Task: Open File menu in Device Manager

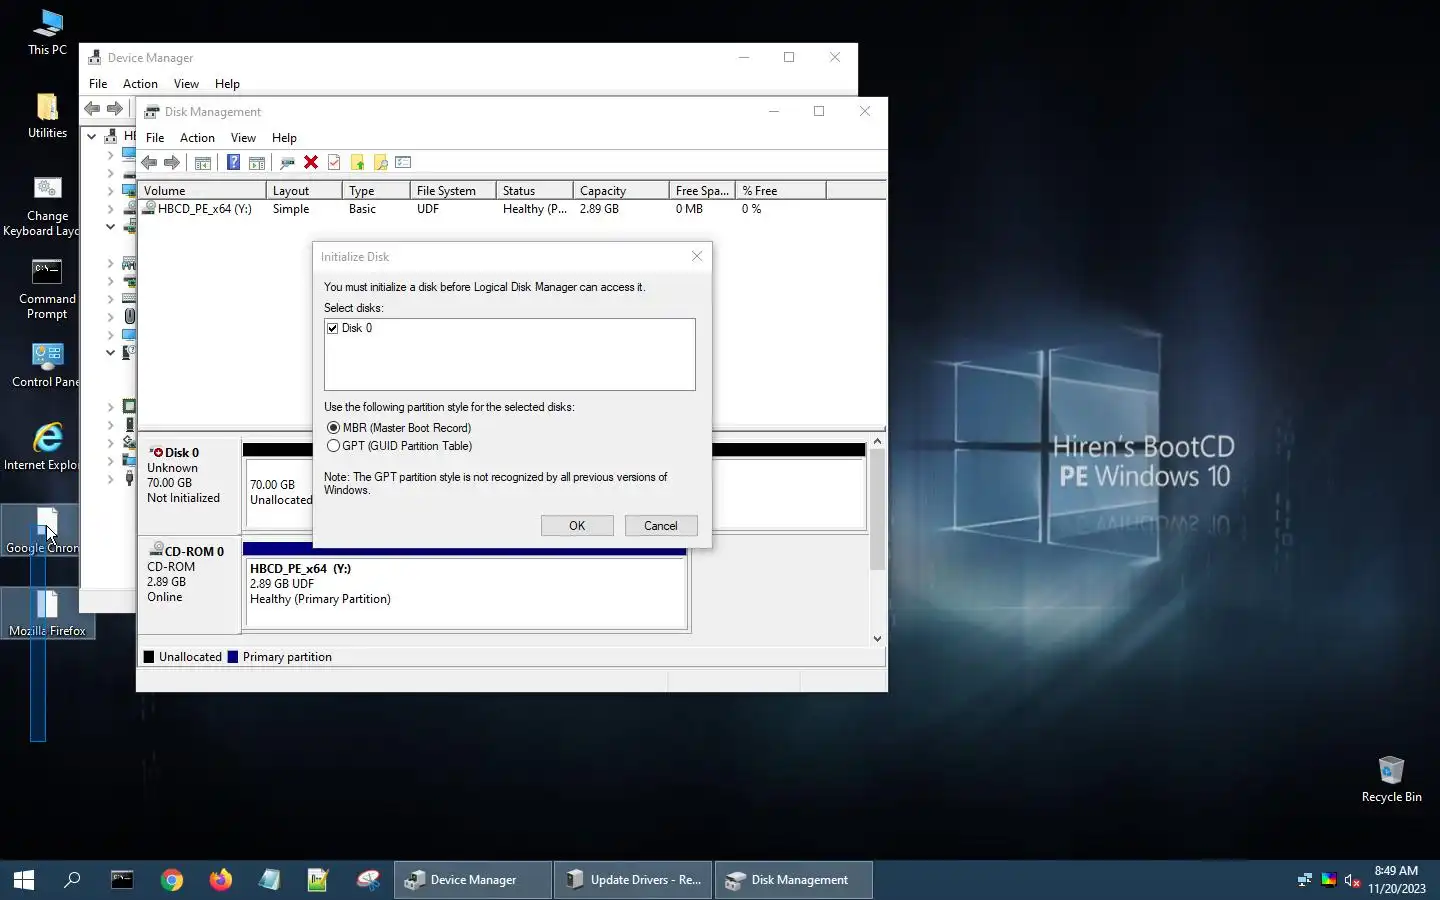Action: click(98, 84)
